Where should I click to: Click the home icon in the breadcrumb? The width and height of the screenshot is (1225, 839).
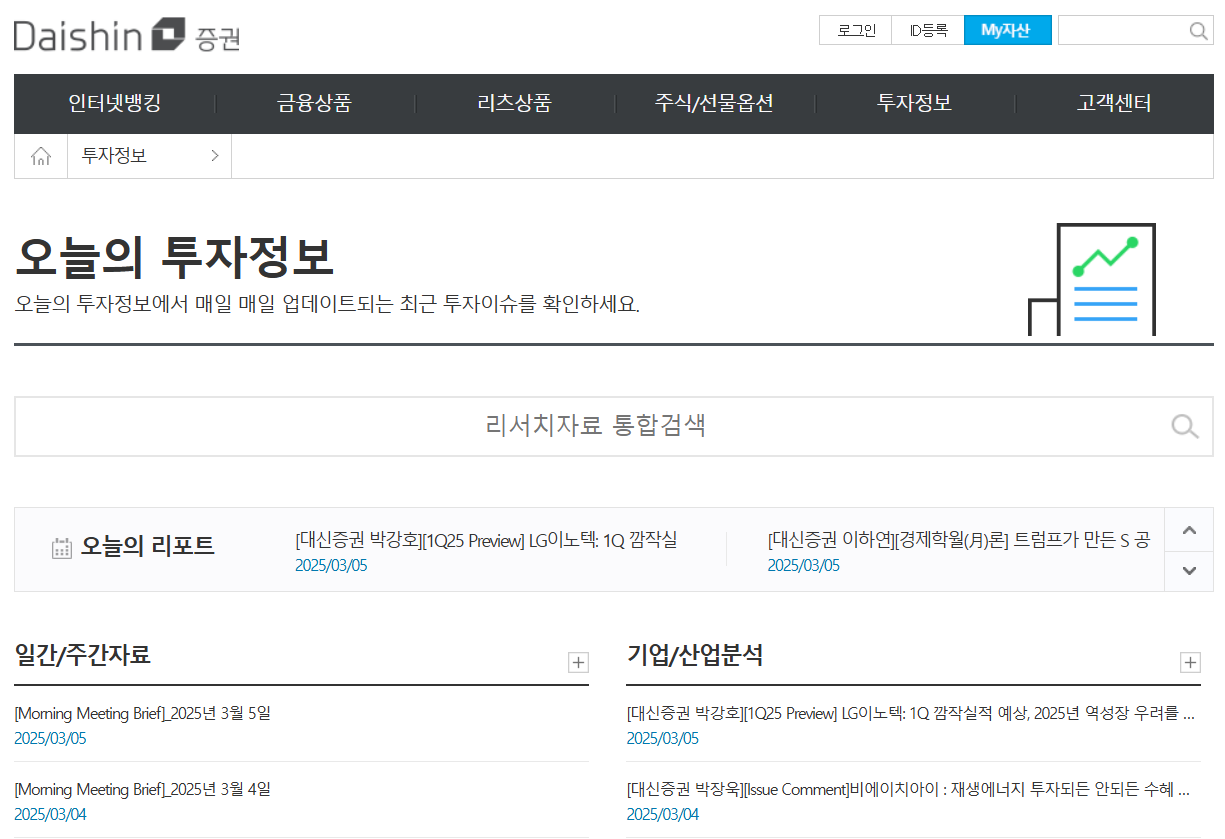coord(40,155)
